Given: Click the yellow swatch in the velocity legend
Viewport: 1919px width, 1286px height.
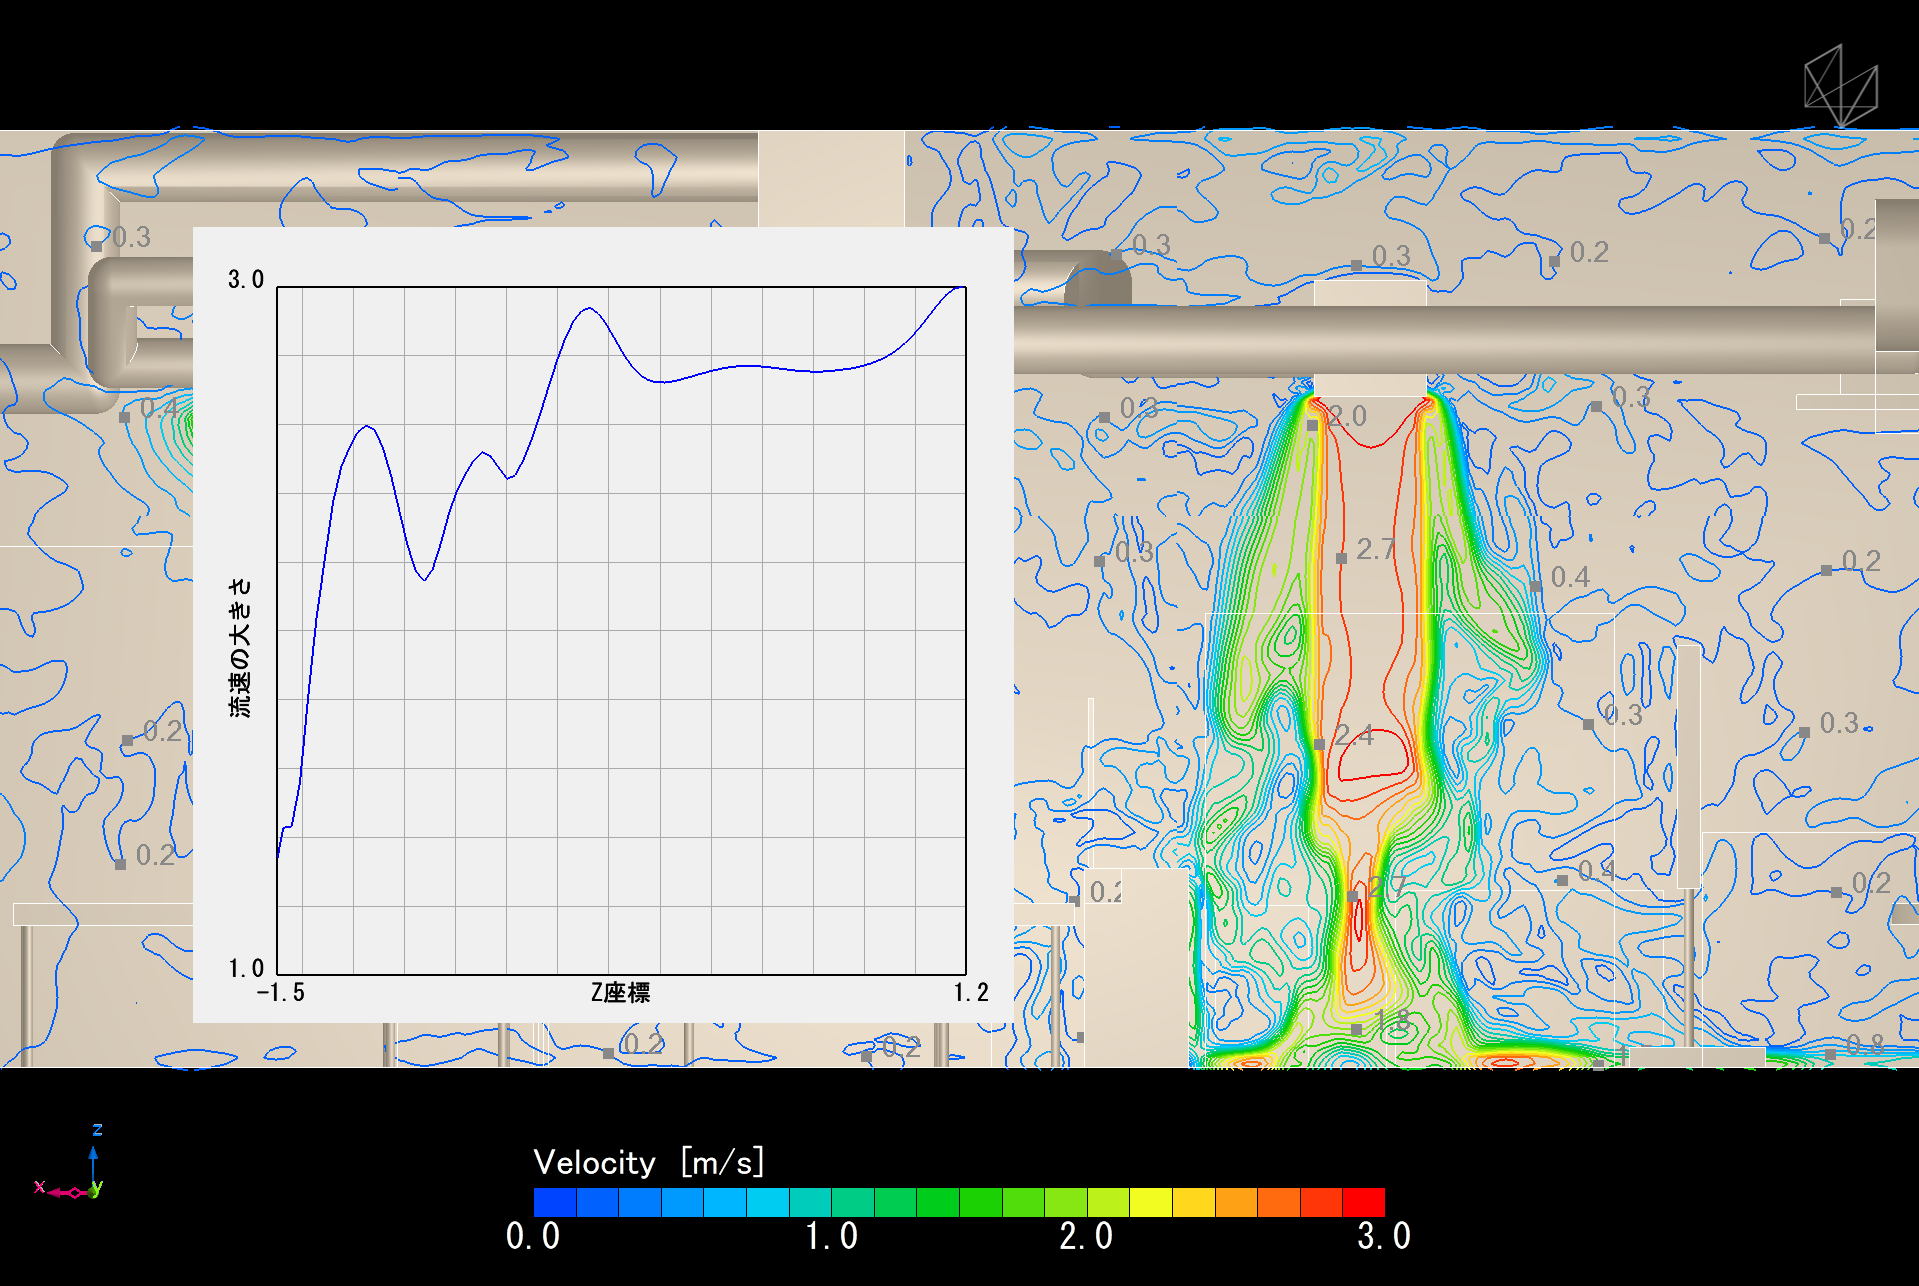Looking at the screenshot, I should click(1150, 1201).
